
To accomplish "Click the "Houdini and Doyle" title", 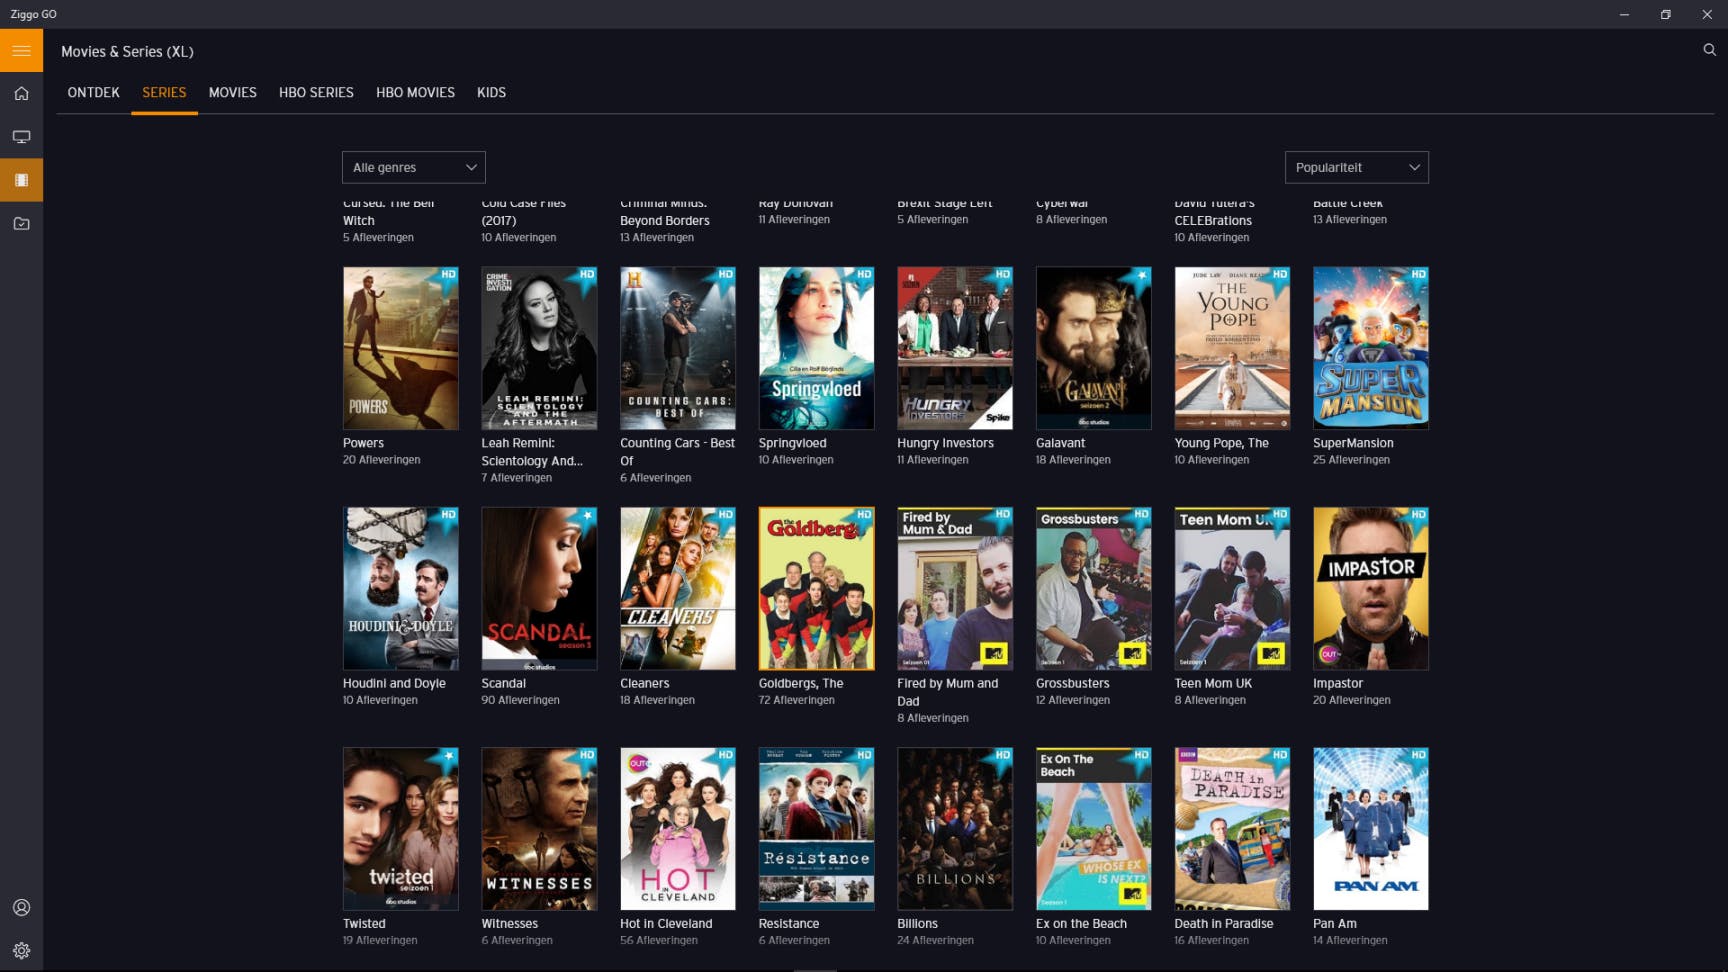I will pyautogui.click(x=394, y=684).
